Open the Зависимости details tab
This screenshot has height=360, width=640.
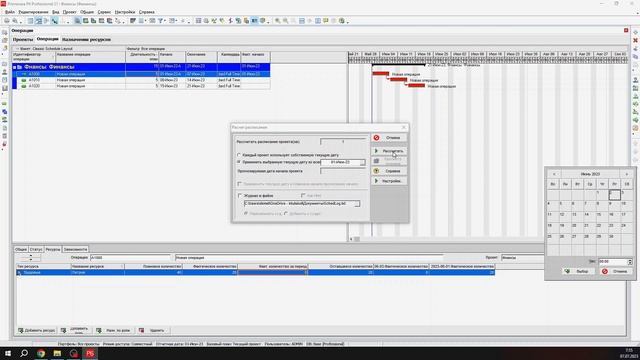pos(75,249)
